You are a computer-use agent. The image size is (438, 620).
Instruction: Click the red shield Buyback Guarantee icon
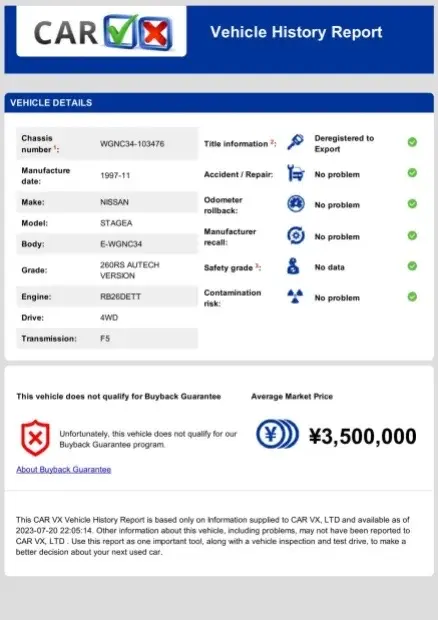tap(35, 438)
